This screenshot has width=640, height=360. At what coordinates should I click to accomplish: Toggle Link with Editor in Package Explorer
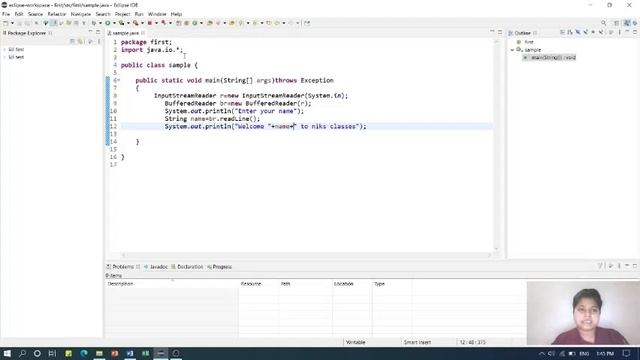click(80, 41)
